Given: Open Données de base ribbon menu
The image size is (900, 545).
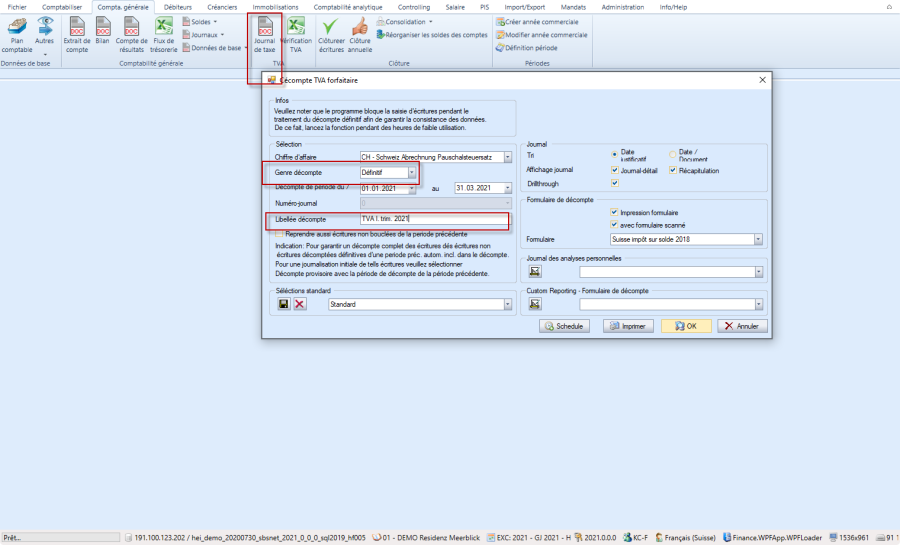Looking at the screenshot, I should (215, 48).
